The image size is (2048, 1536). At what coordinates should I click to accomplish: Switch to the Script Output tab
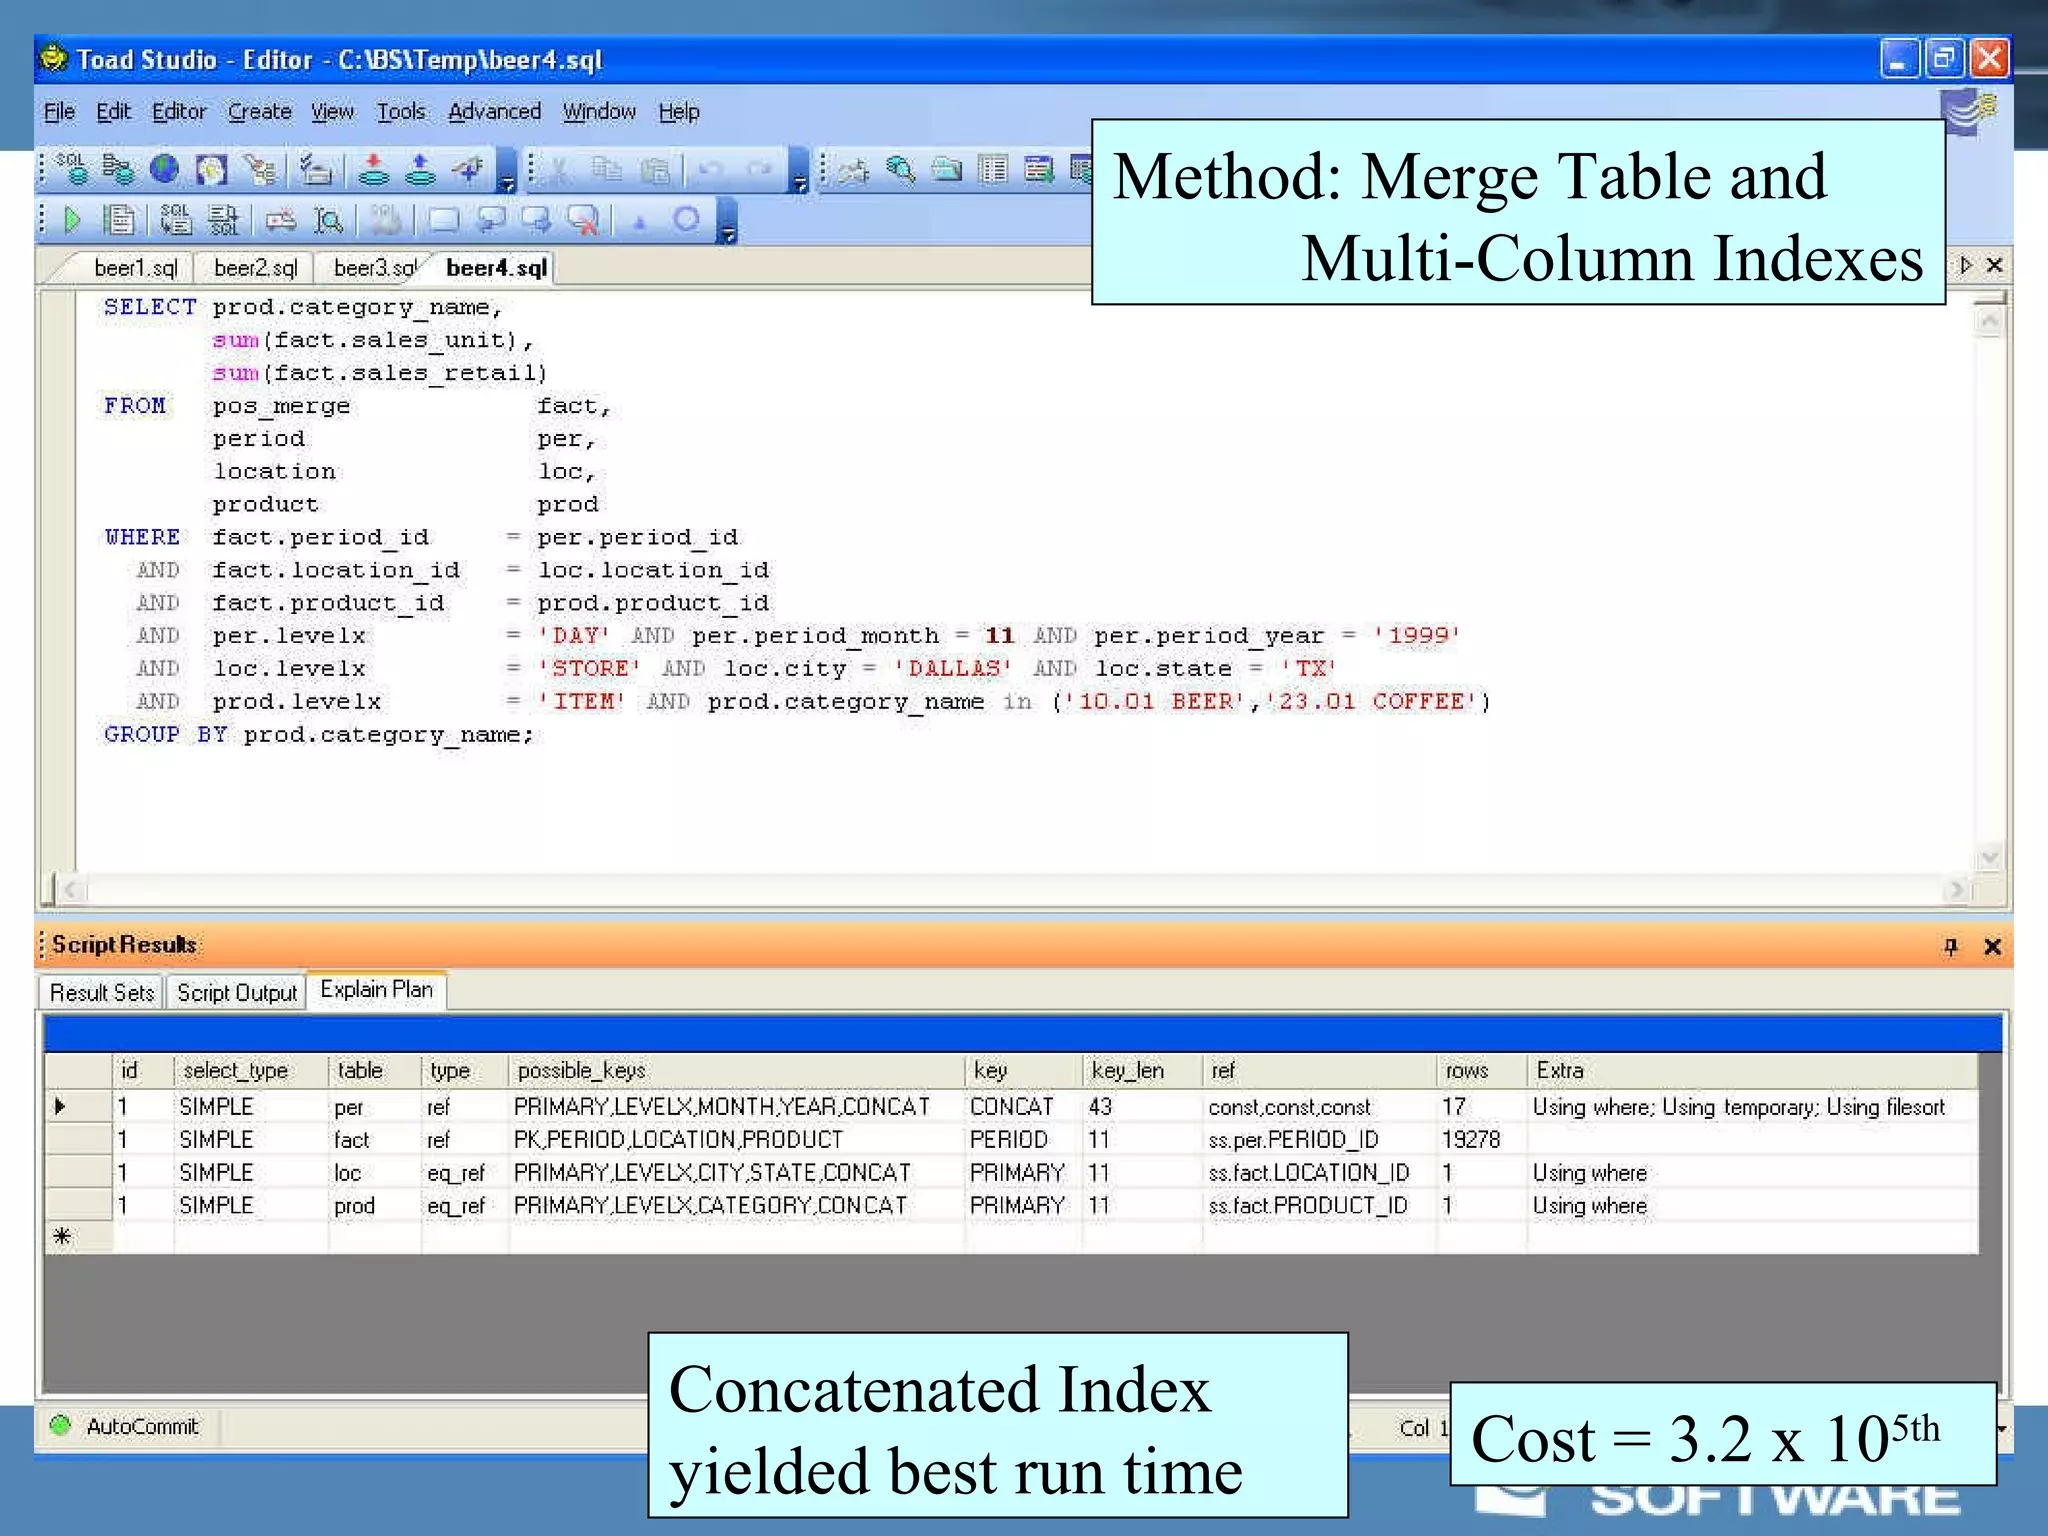coord(237,992)
